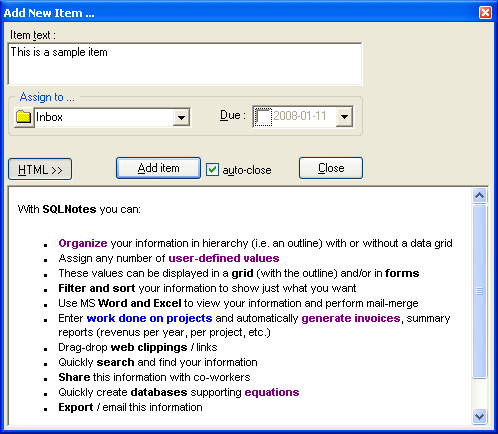The height and width of the screenshot is (434, 498).
Task: Click the yellow folder icon beside Inbox
Action: 24,117
